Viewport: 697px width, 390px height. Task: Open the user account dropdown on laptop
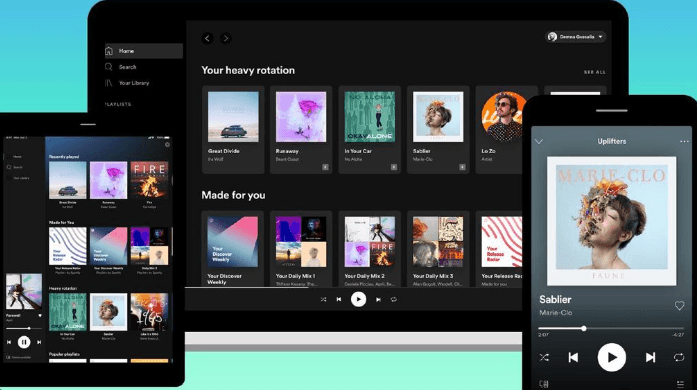tap(576, 37)
